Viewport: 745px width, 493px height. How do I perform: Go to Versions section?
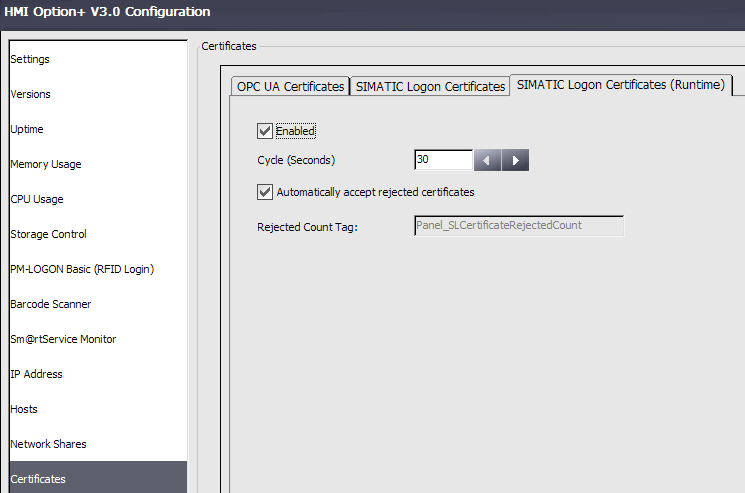(x=31, y=94)
